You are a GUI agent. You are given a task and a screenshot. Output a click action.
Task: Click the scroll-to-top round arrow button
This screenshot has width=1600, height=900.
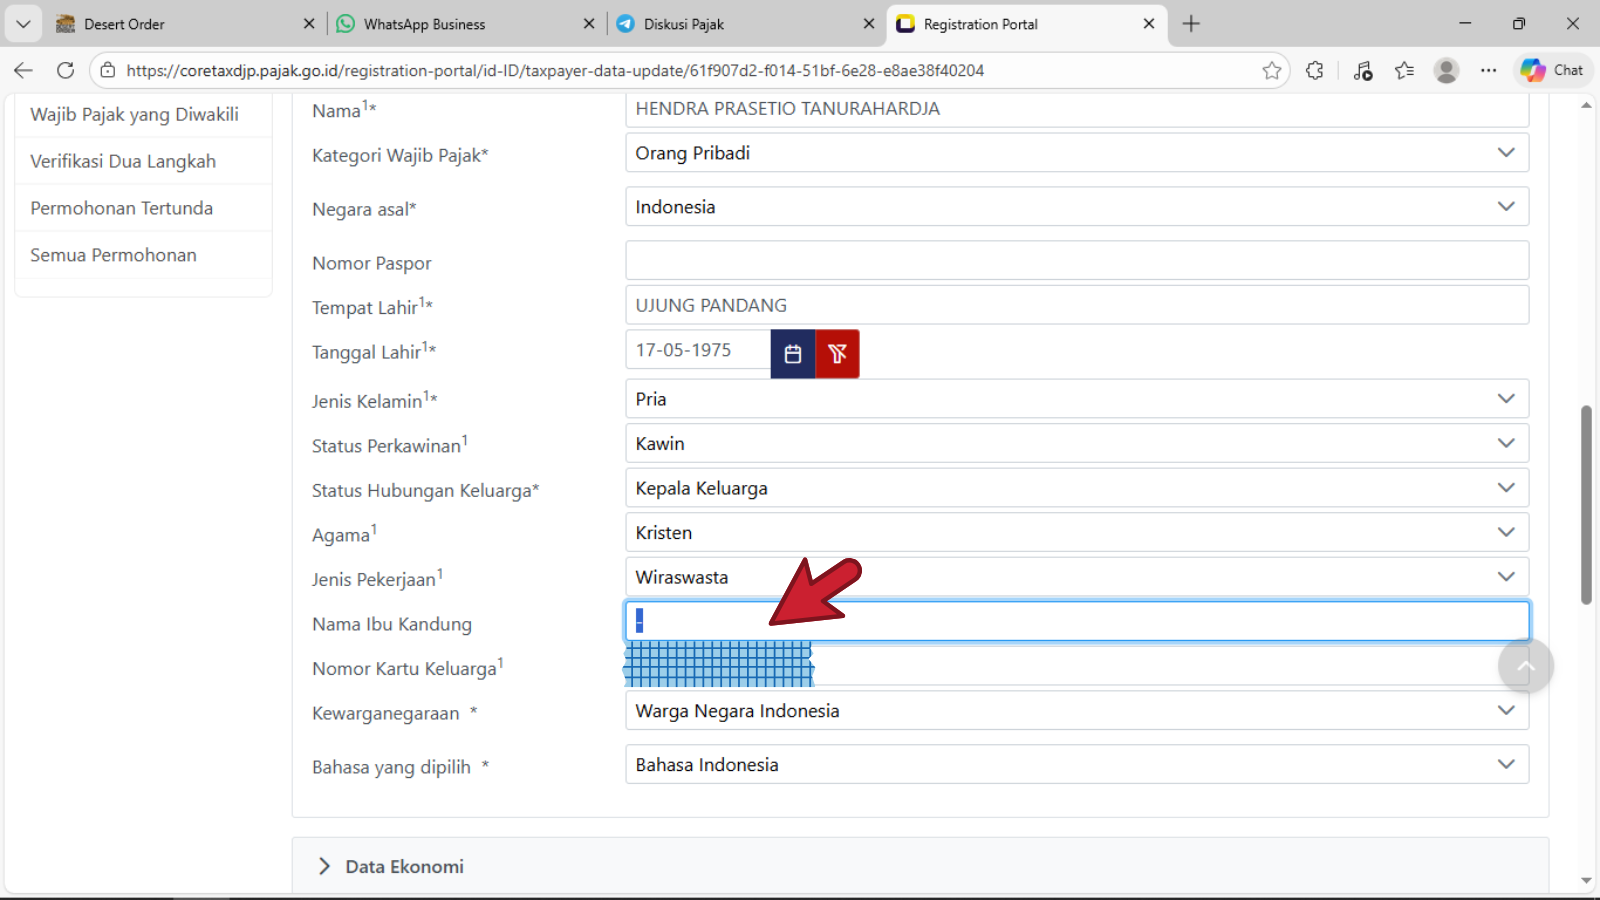pos(1525,666)
